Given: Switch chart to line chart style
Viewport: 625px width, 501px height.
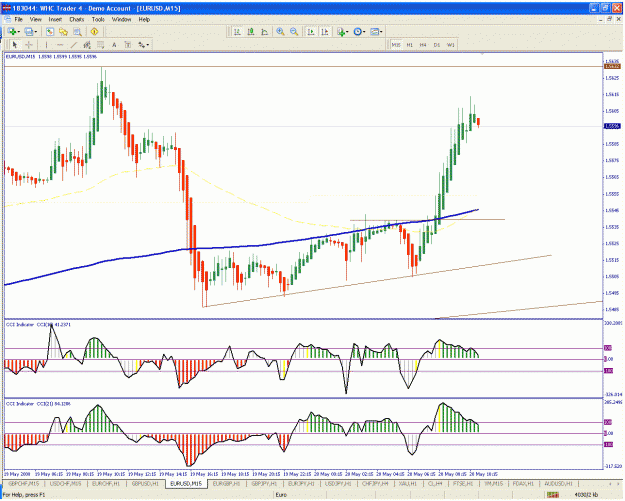Looking at the screenshot, I should [x=265, y=31].
